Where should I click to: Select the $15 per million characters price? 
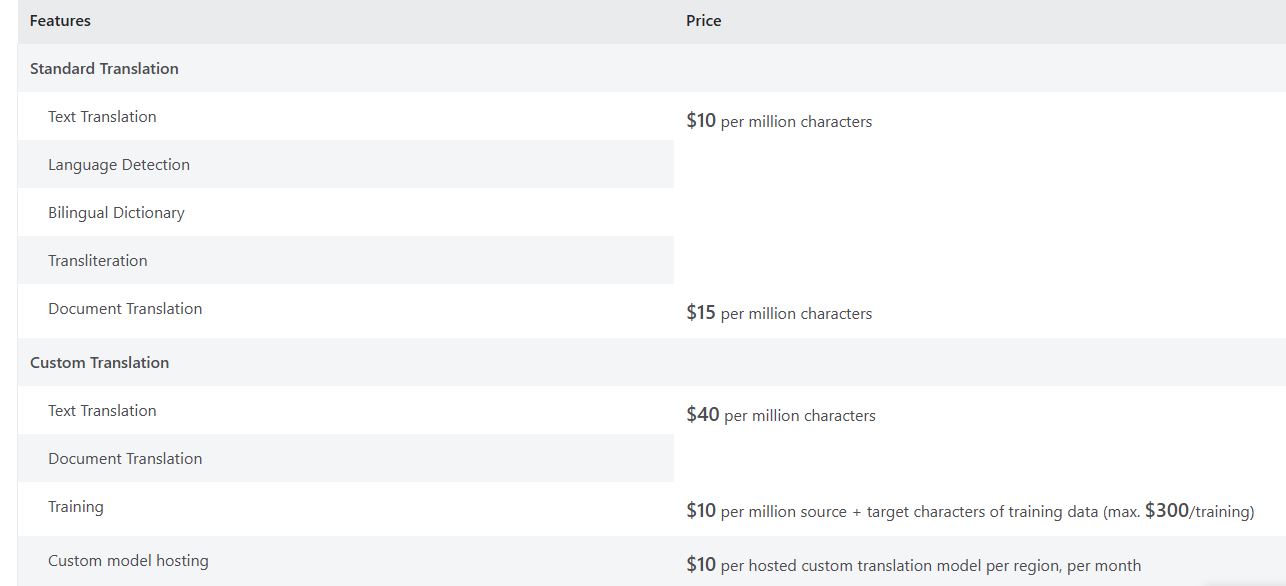[x=779, y=313]
